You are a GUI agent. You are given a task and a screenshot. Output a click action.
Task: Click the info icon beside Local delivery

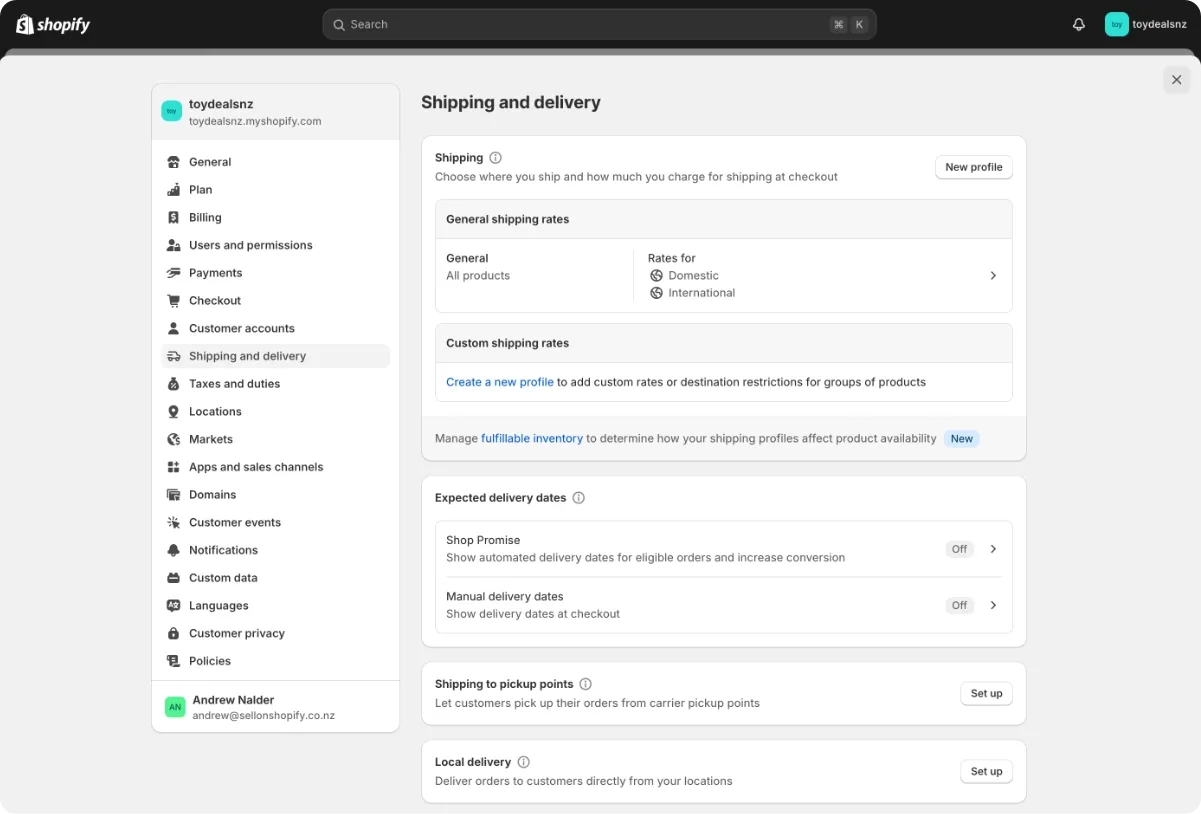(x=523, y=762)
